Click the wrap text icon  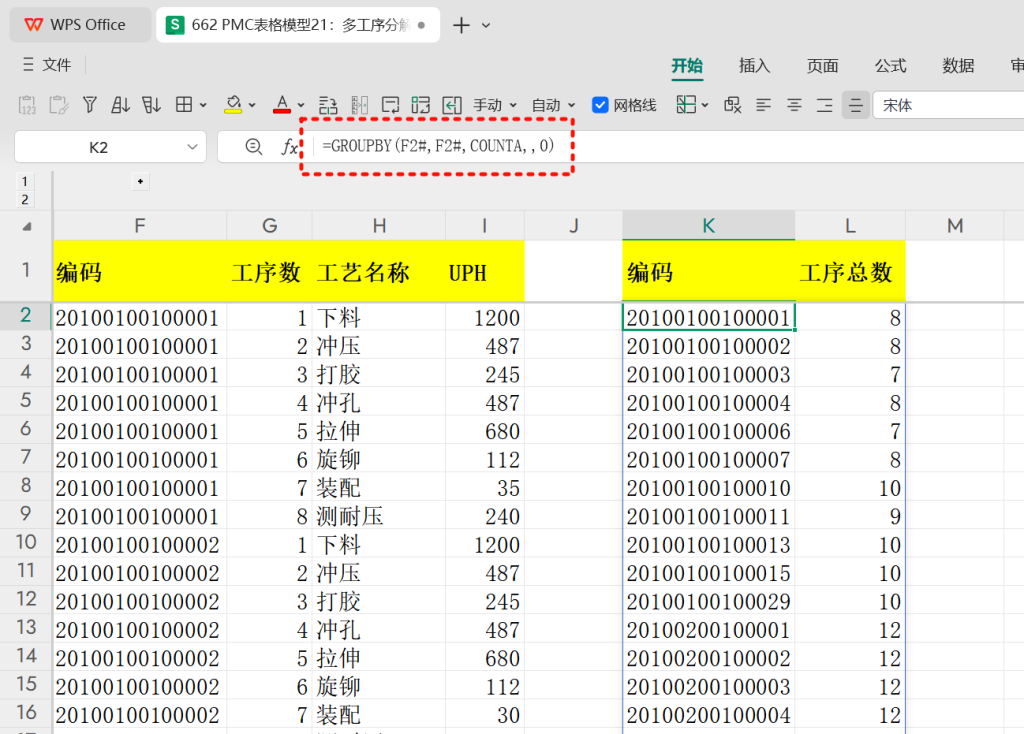328,105
